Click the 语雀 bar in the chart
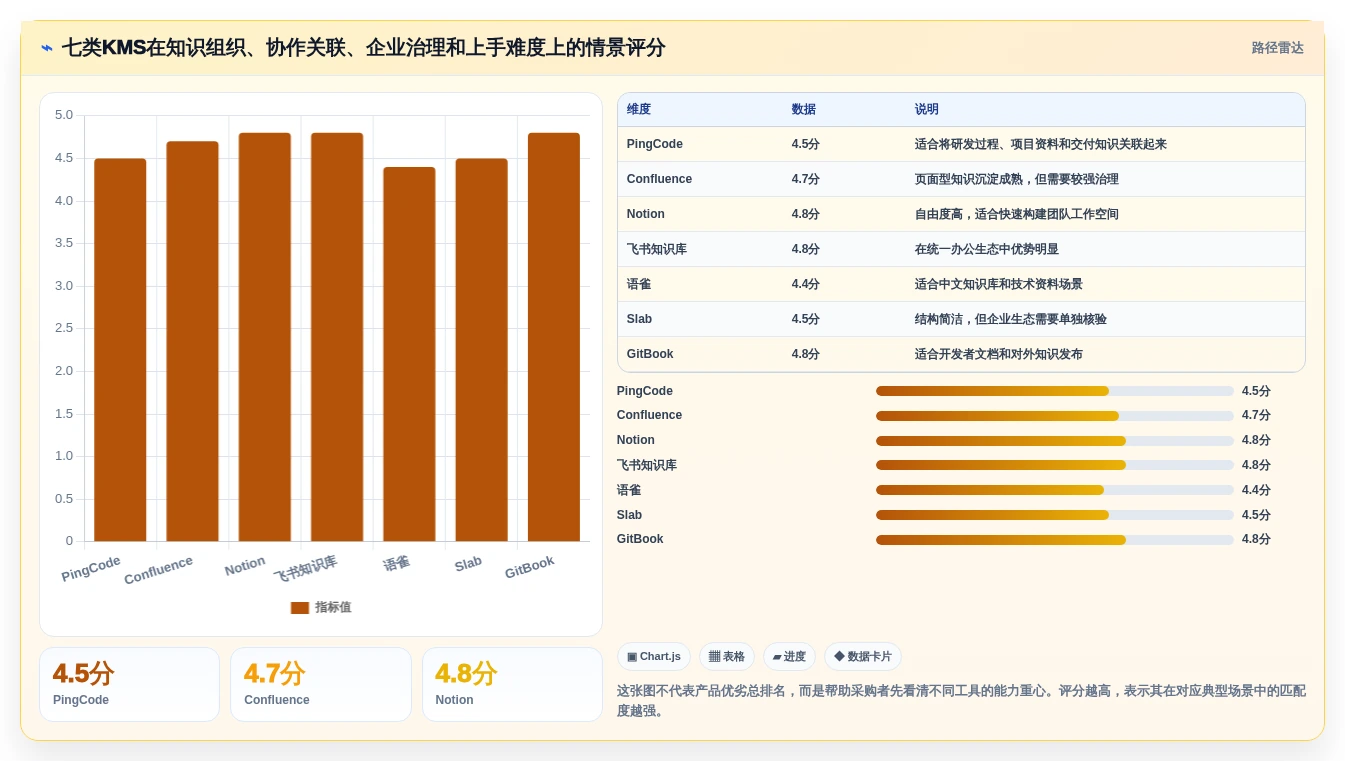The image size is (1345, 761). pyautogui.click(x=409, y=354)
